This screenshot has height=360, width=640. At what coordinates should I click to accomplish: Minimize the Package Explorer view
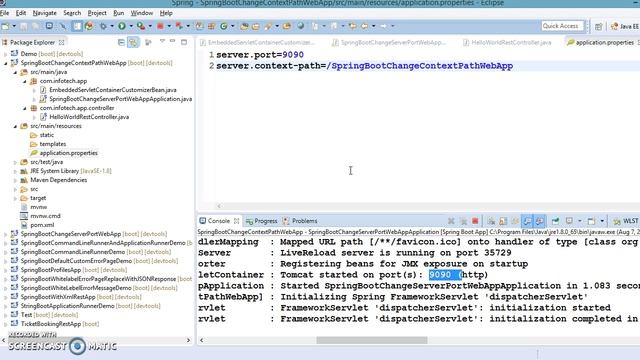[x=173, y=42]
